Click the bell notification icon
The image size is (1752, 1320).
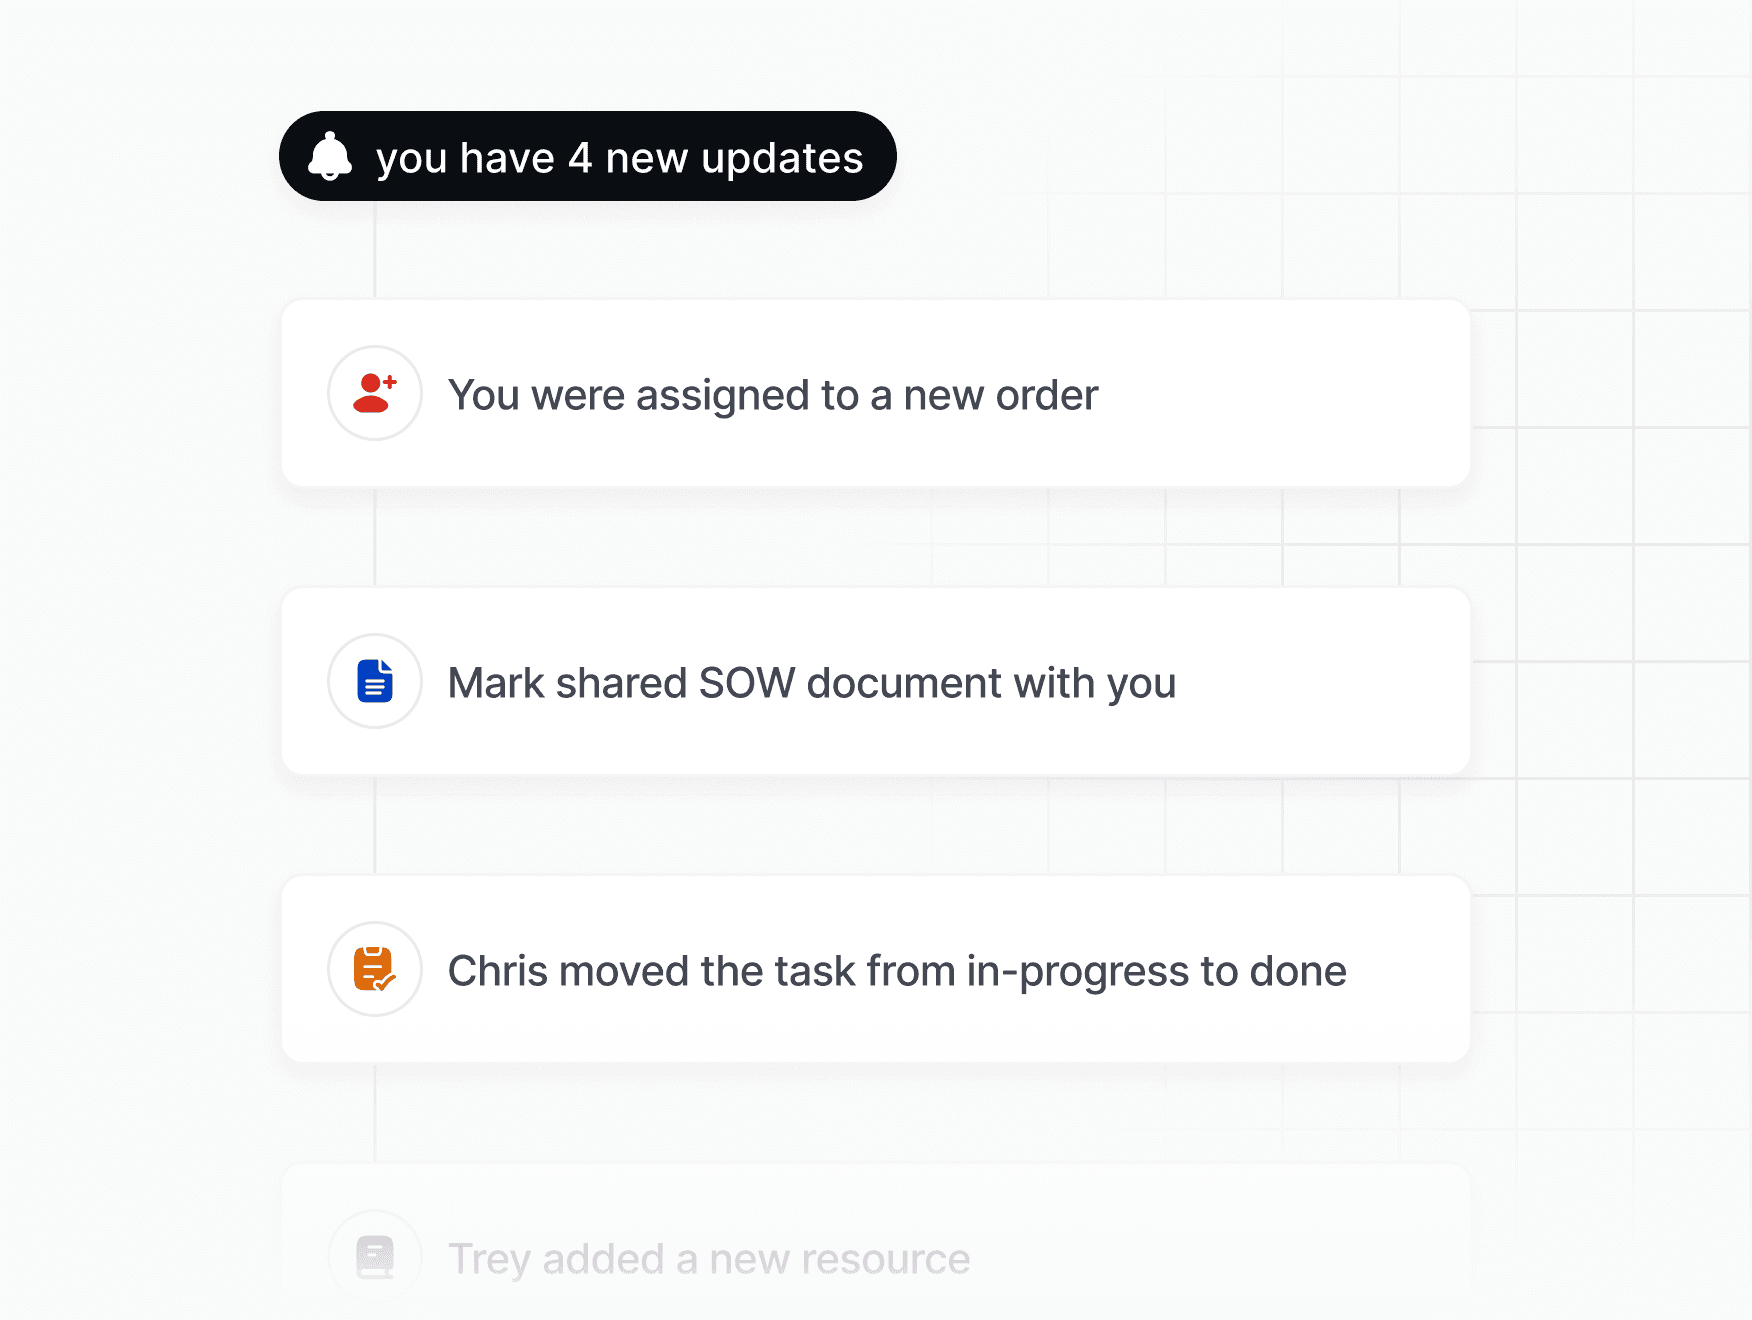point(330,156)
